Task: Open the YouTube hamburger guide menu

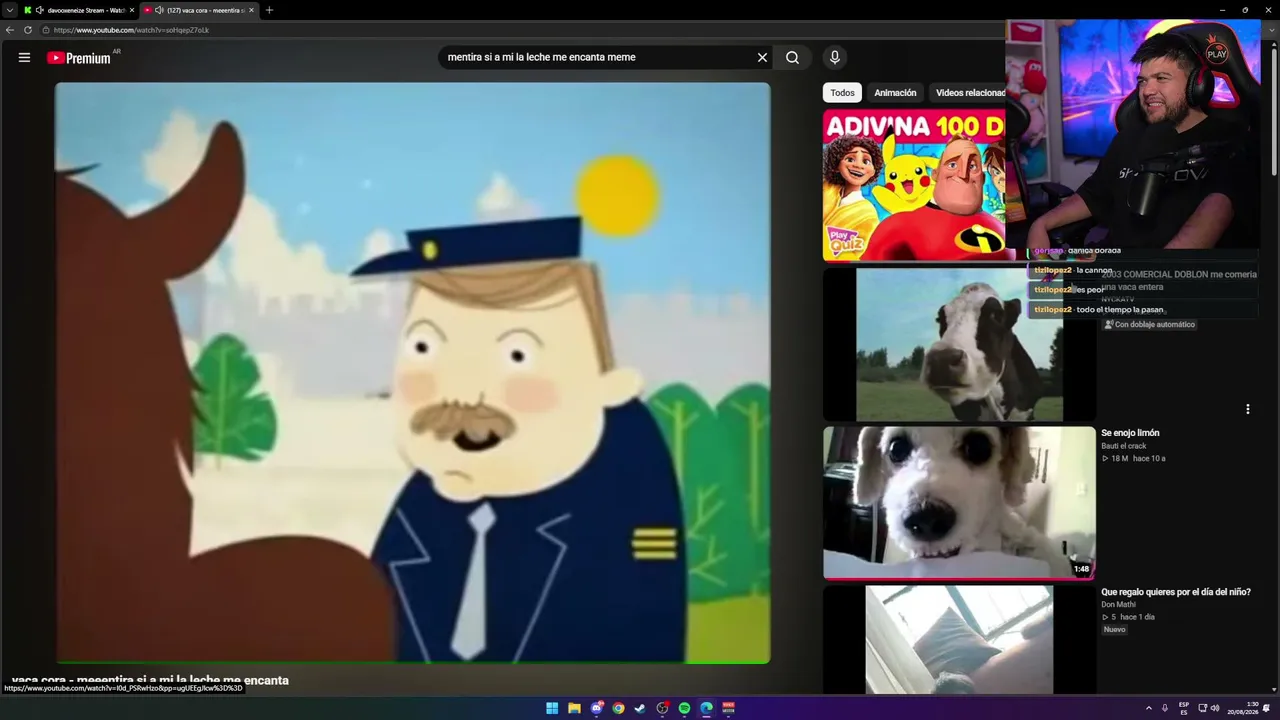Action: click(24, 58)
